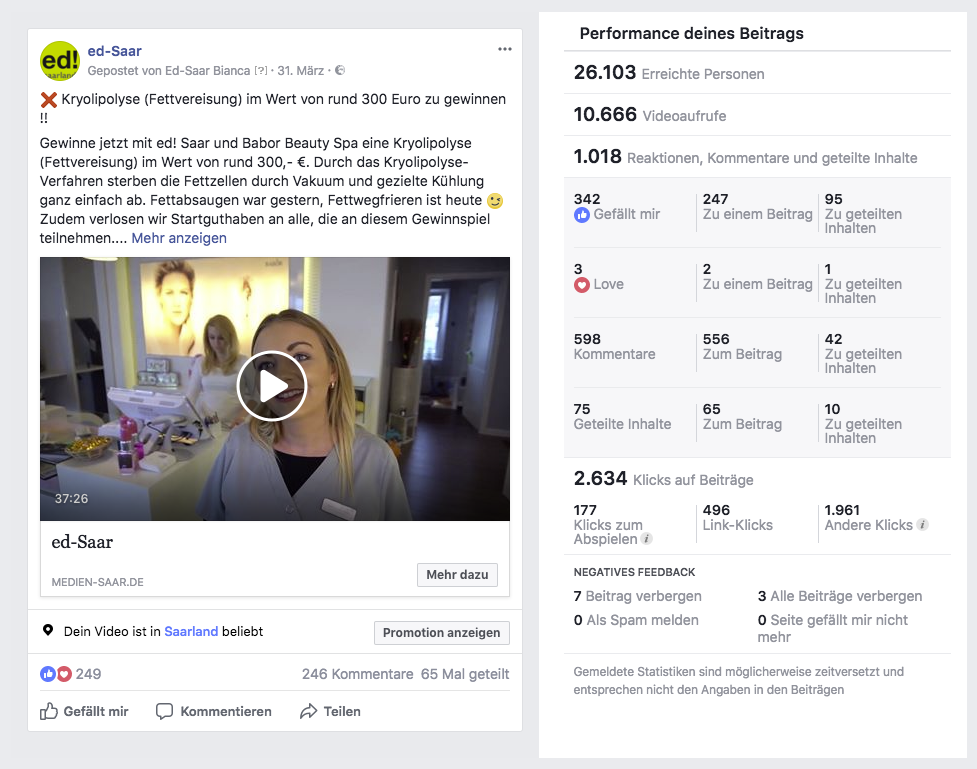Click info icon next to Klicks zum Abspielen

[647, 538]
